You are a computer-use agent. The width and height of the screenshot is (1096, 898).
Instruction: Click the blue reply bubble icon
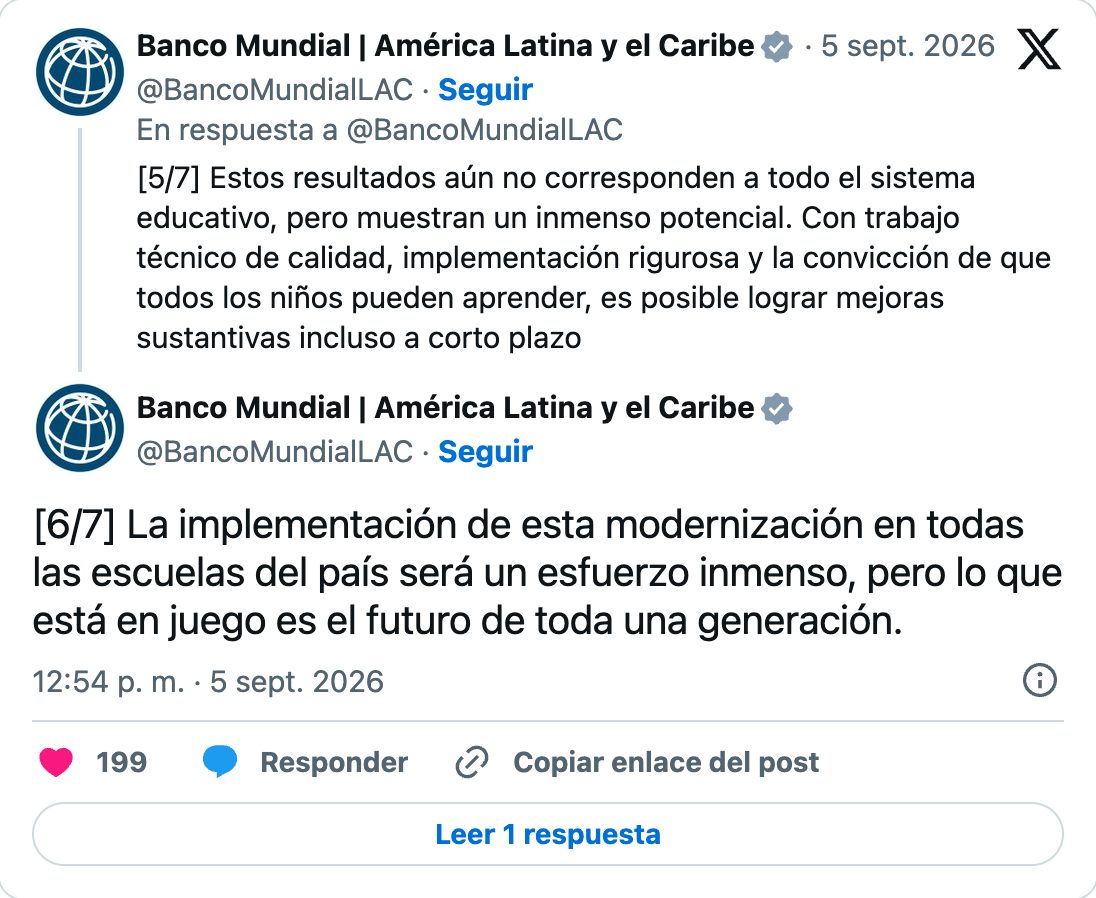click(x=219, y=762)
